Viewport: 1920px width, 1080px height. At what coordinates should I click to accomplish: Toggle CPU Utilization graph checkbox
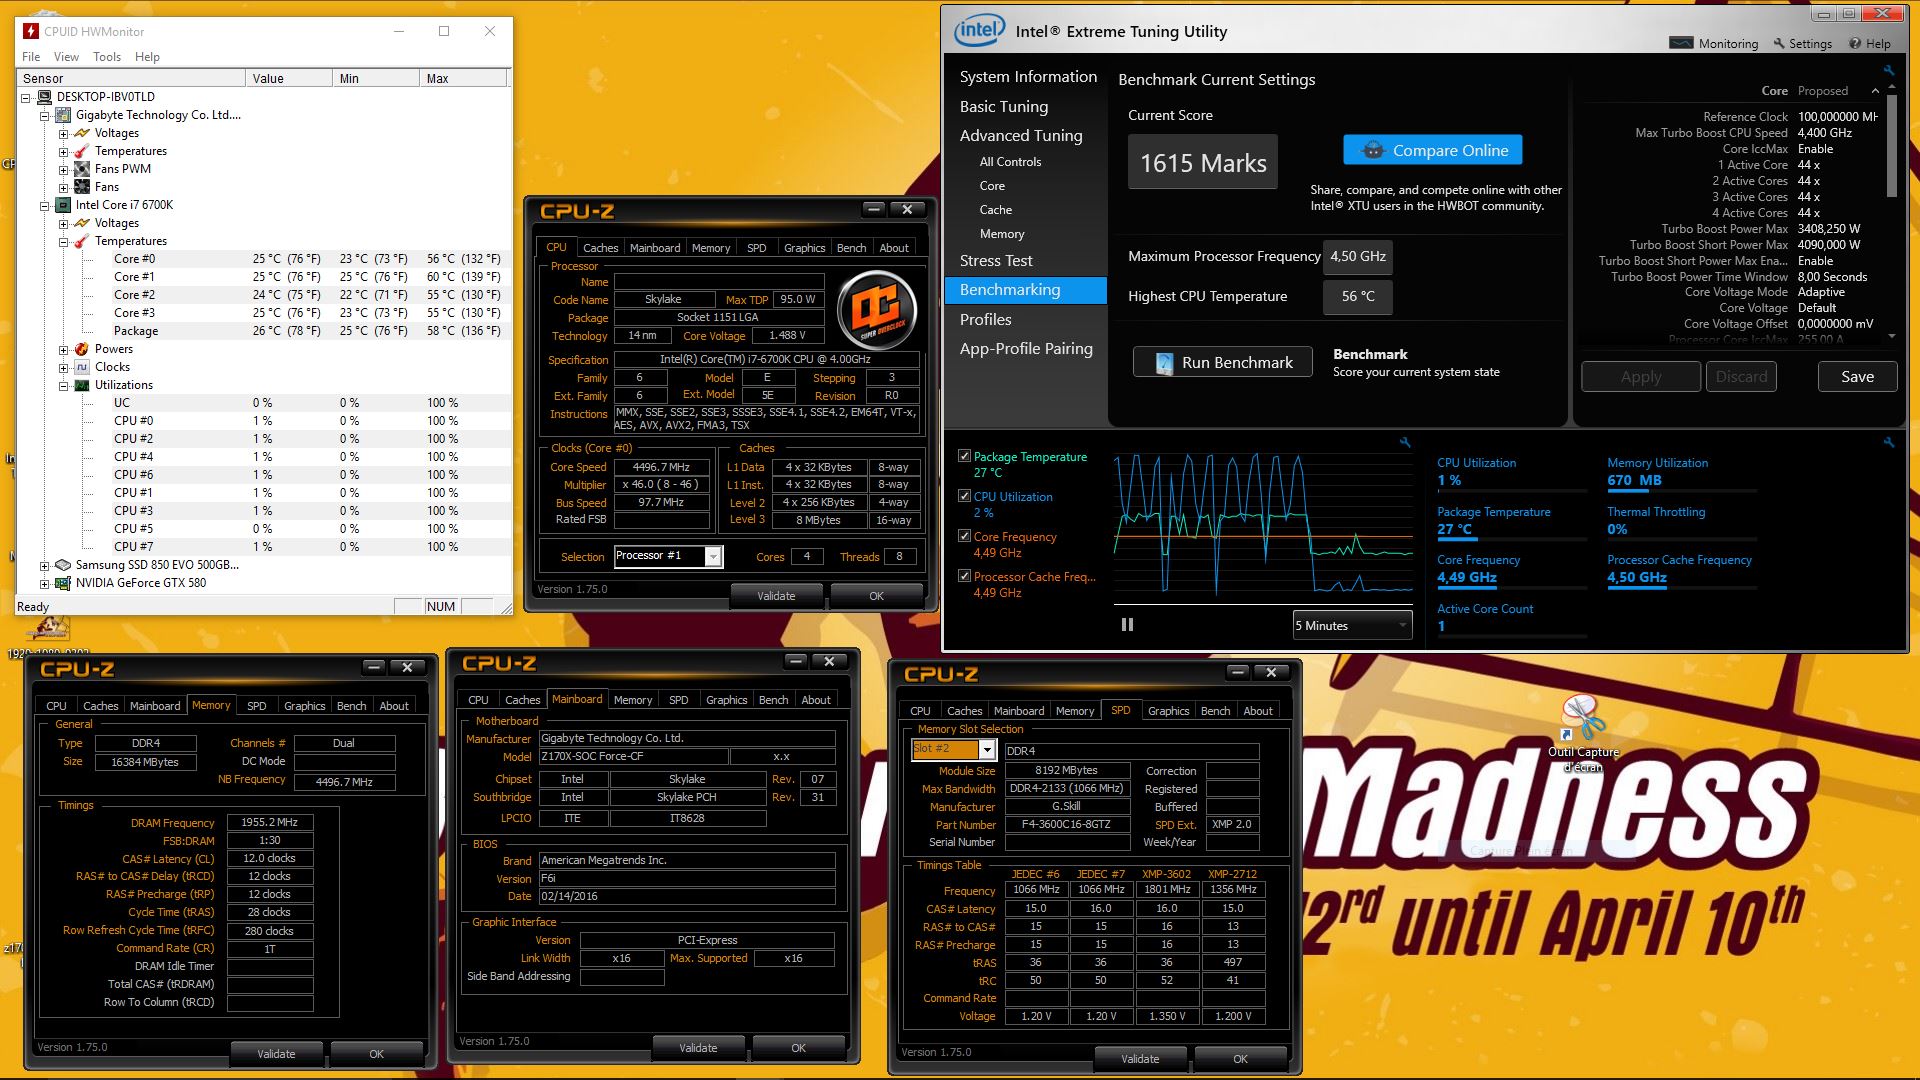[965, 496]
